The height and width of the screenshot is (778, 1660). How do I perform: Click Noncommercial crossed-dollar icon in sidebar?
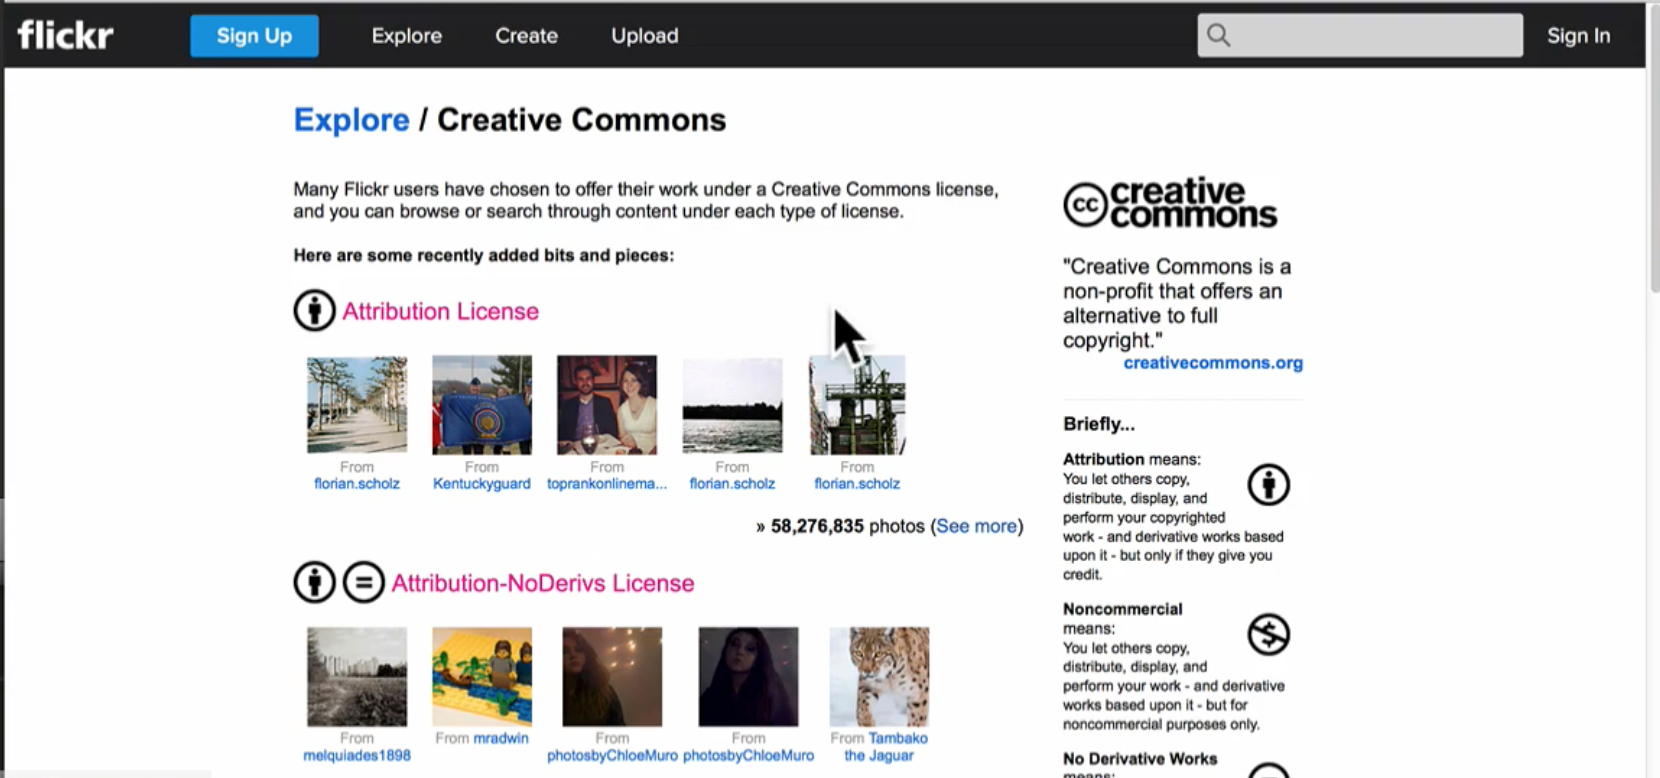click(1268, 634)
